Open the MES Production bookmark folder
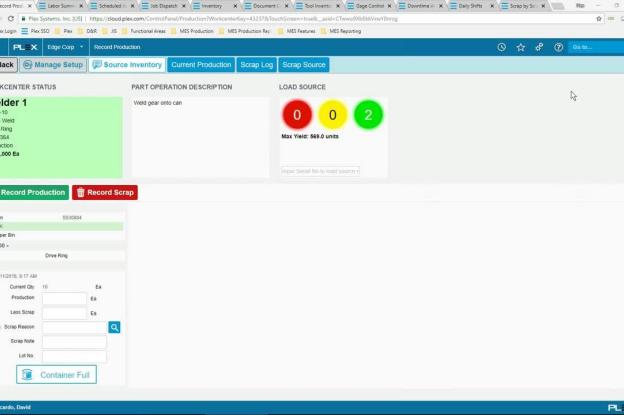 pos(192,31)
